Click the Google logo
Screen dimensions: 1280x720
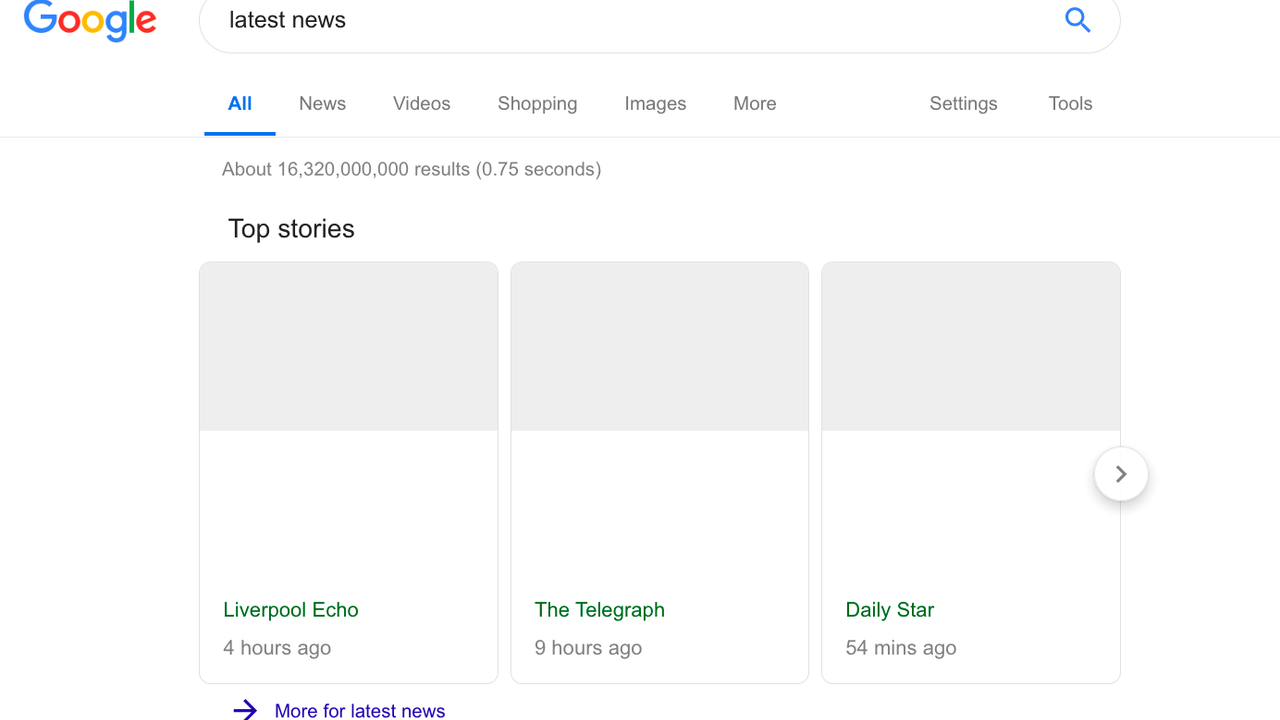point(90,20)
